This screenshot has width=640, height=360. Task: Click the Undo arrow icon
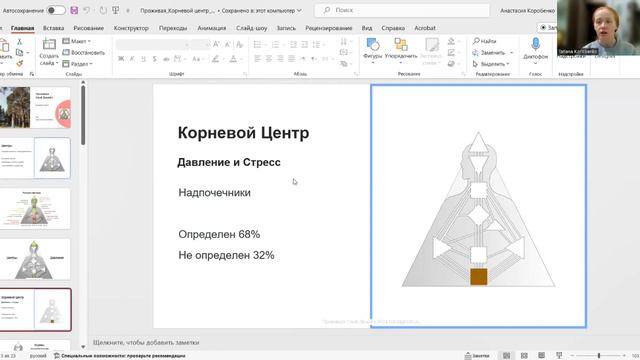87,10
